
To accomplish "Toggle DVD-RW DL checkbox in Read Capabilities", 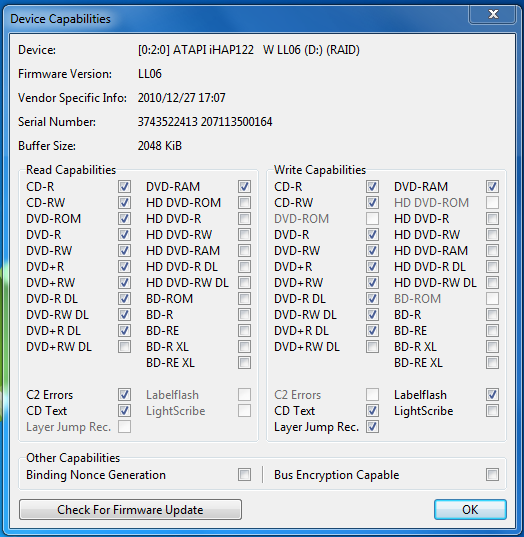I will pos(124,314).
